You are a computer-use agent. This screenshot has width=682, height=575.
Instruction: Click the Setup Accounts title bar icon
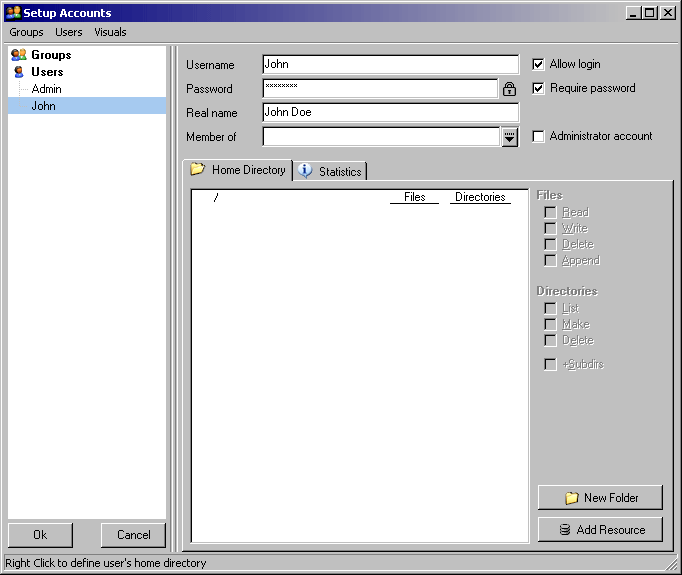click(x=13, y=13)
